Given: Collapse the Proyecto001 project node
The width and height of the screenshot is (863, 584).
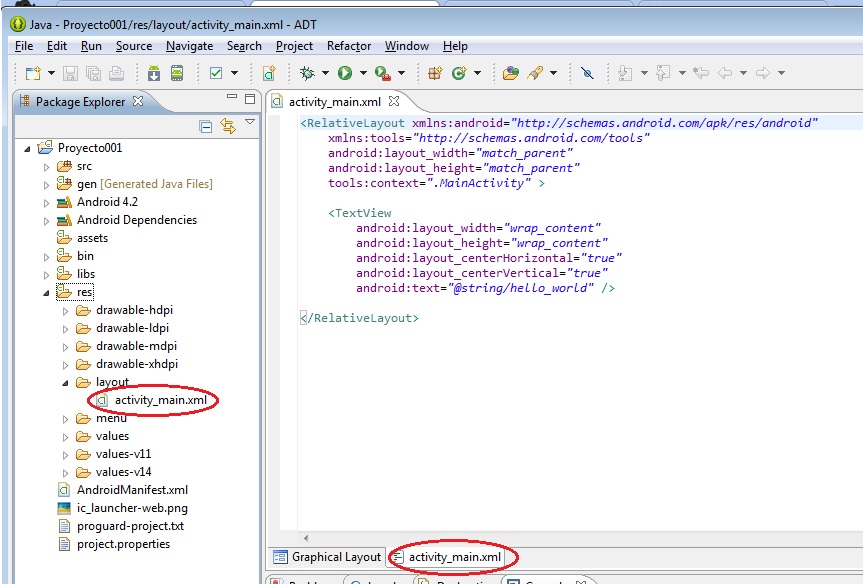Looking at the screenshot, I should 28,149.
